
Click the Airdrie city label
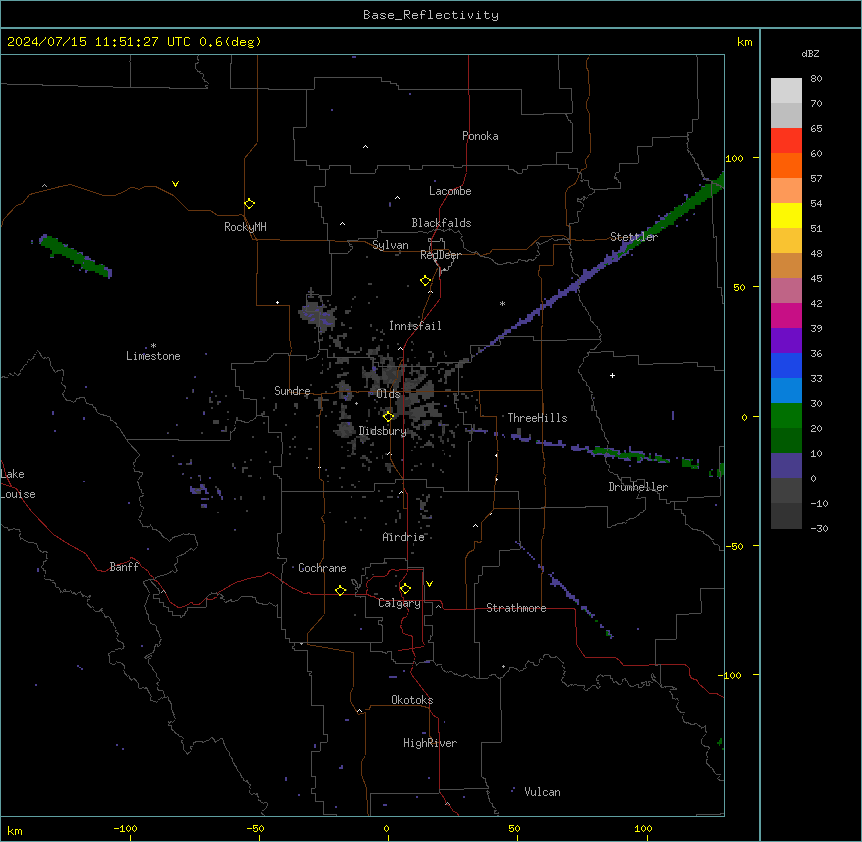(x=404, y=537)
